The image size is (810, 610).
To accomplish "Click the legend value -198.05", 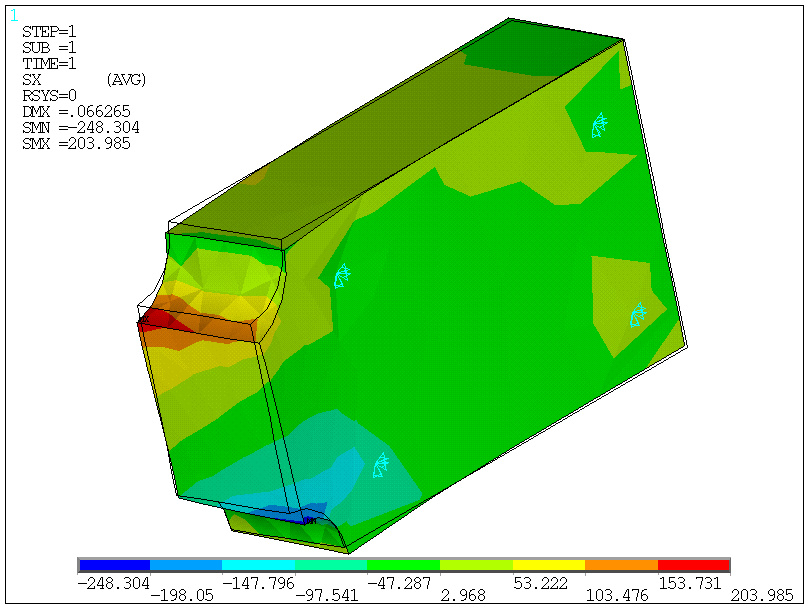I will tap(182, 596).
